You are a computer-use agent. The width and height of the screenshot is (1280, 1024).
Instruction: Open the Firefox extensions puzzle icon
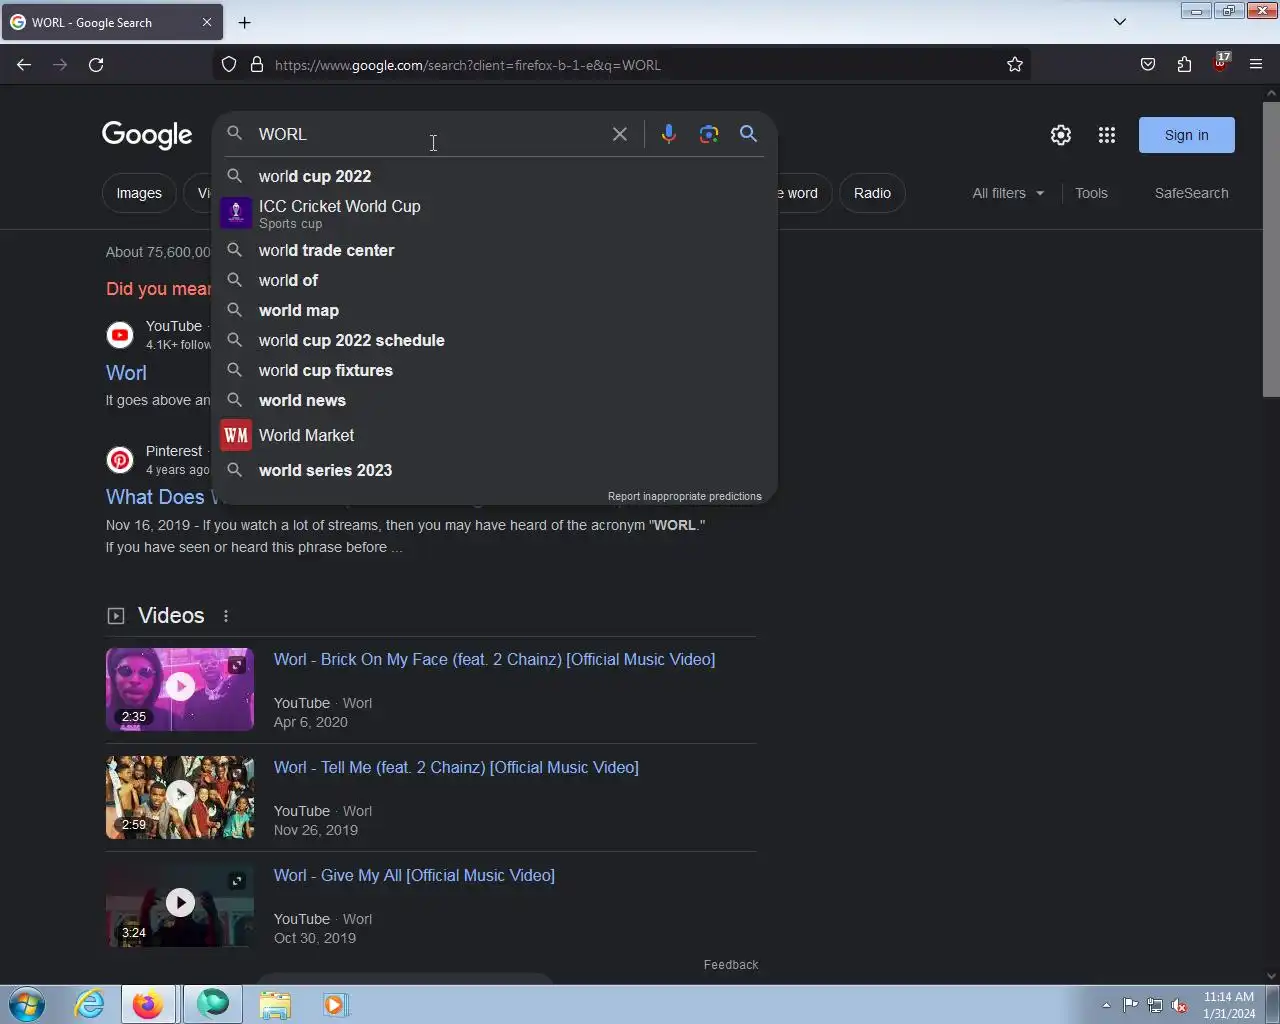[x=1184, y=65]
